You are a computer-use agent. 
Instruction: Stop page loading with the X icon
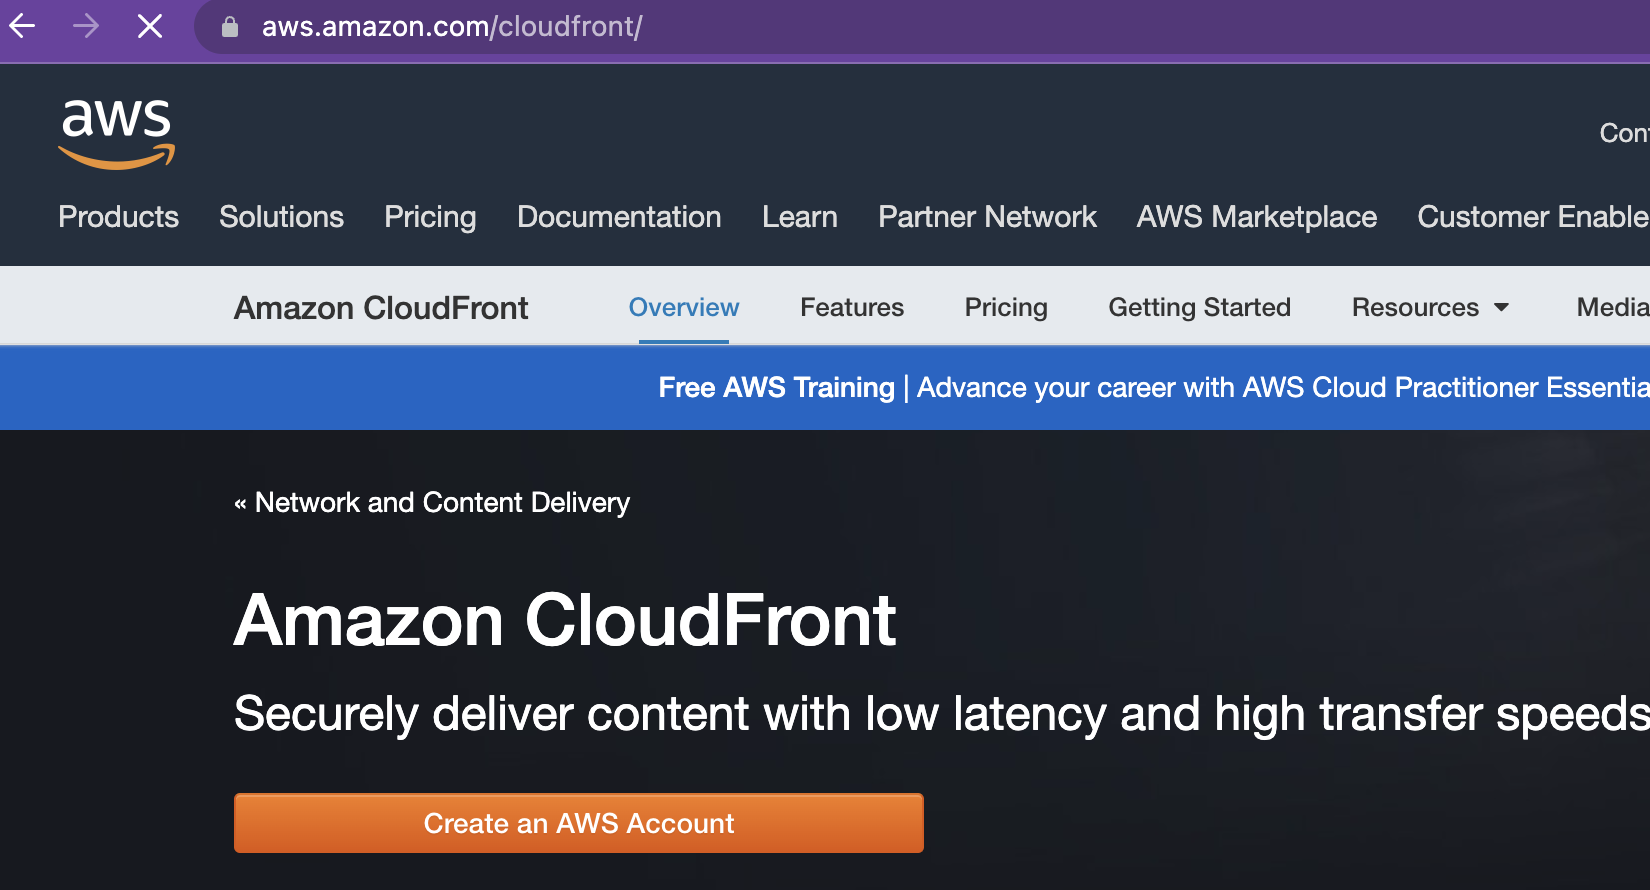(x=150, y=26)
